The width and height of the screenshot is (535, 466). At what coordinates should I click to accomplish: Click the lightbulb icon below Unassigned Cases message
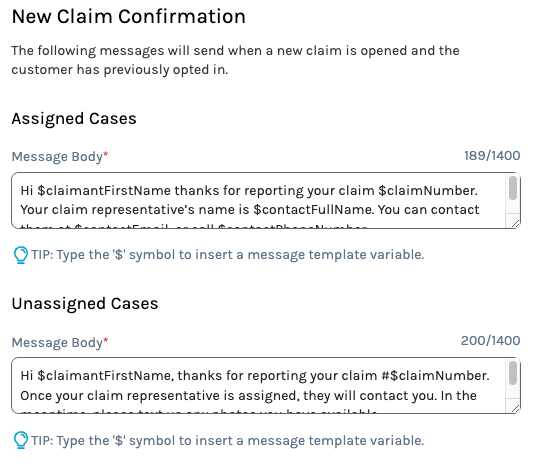point(20,440)
